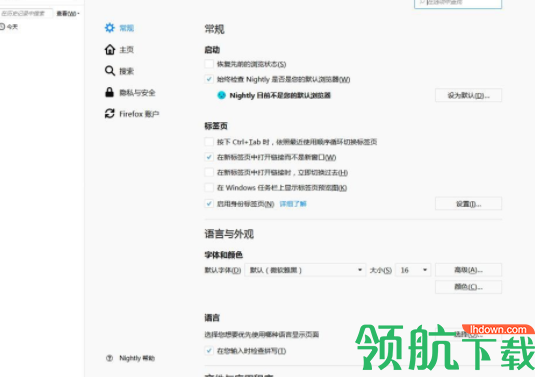Image resolution: width=535 pixels, height=377 pixels.
Task: Open the 默认字体 font dropdown
Action: coord(305,270)
